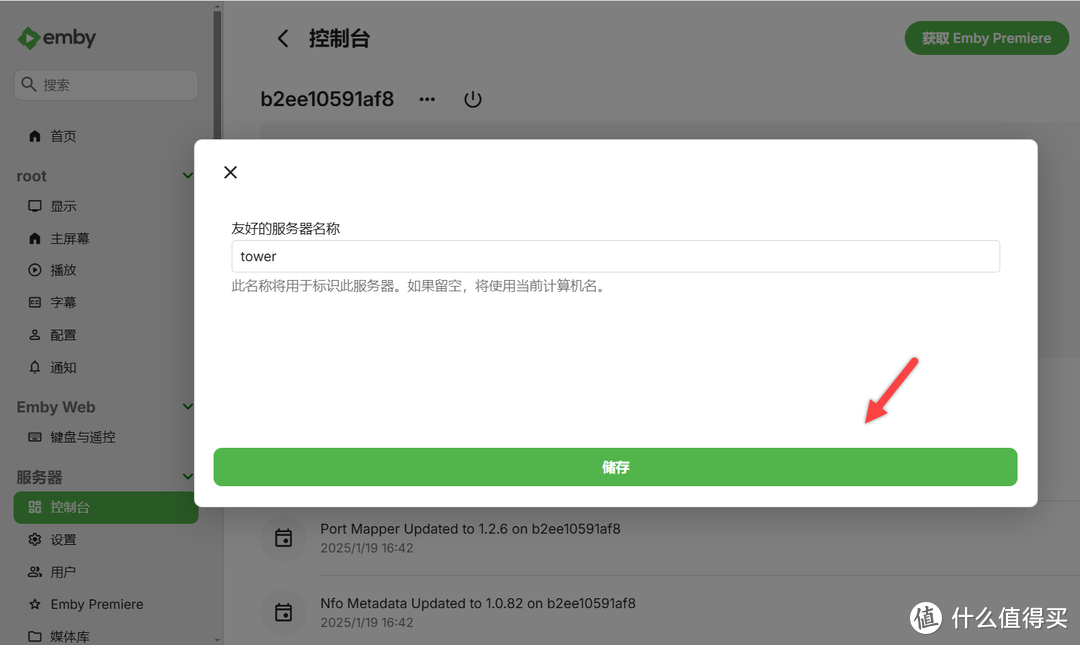Click the 控制台 dashboard grid icon
The width and height of the screenshot is (1080, 645).
[x=34, y=507]
